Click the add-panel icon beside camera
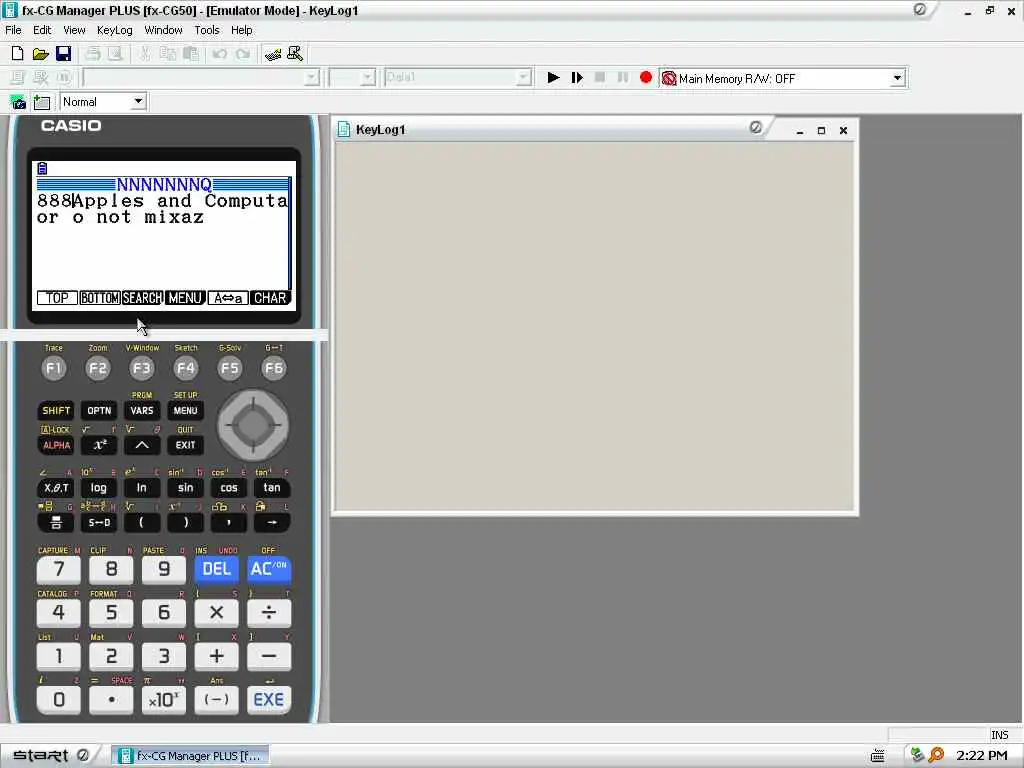 [x=42, y=102]
